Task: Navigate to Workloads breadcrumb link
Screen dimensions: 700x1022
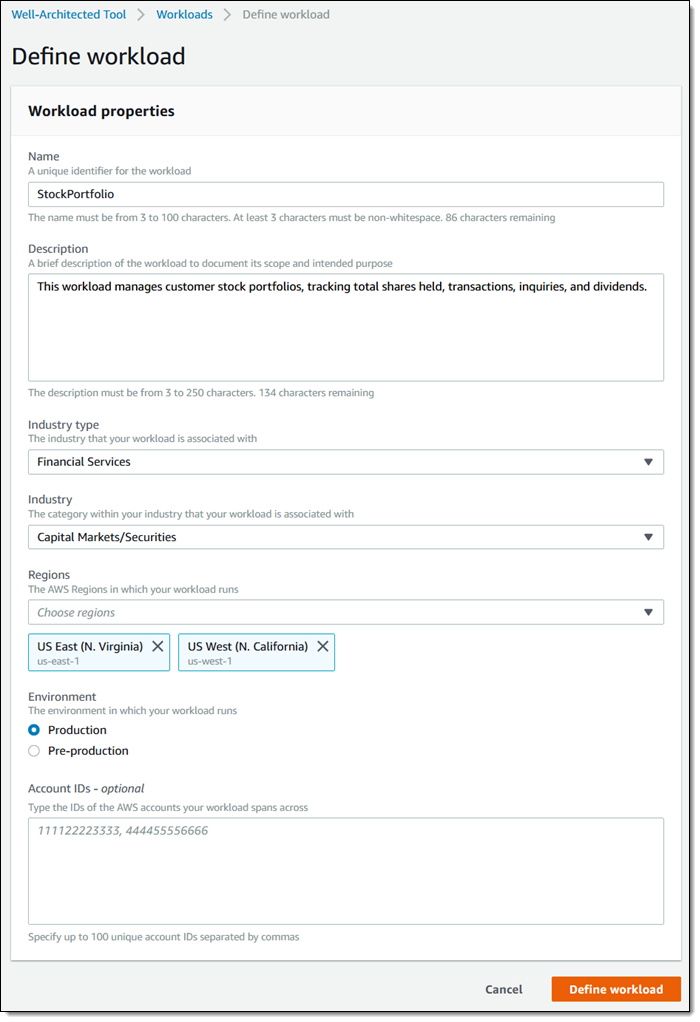Action: pyautogui.click(x=184, y=15)
